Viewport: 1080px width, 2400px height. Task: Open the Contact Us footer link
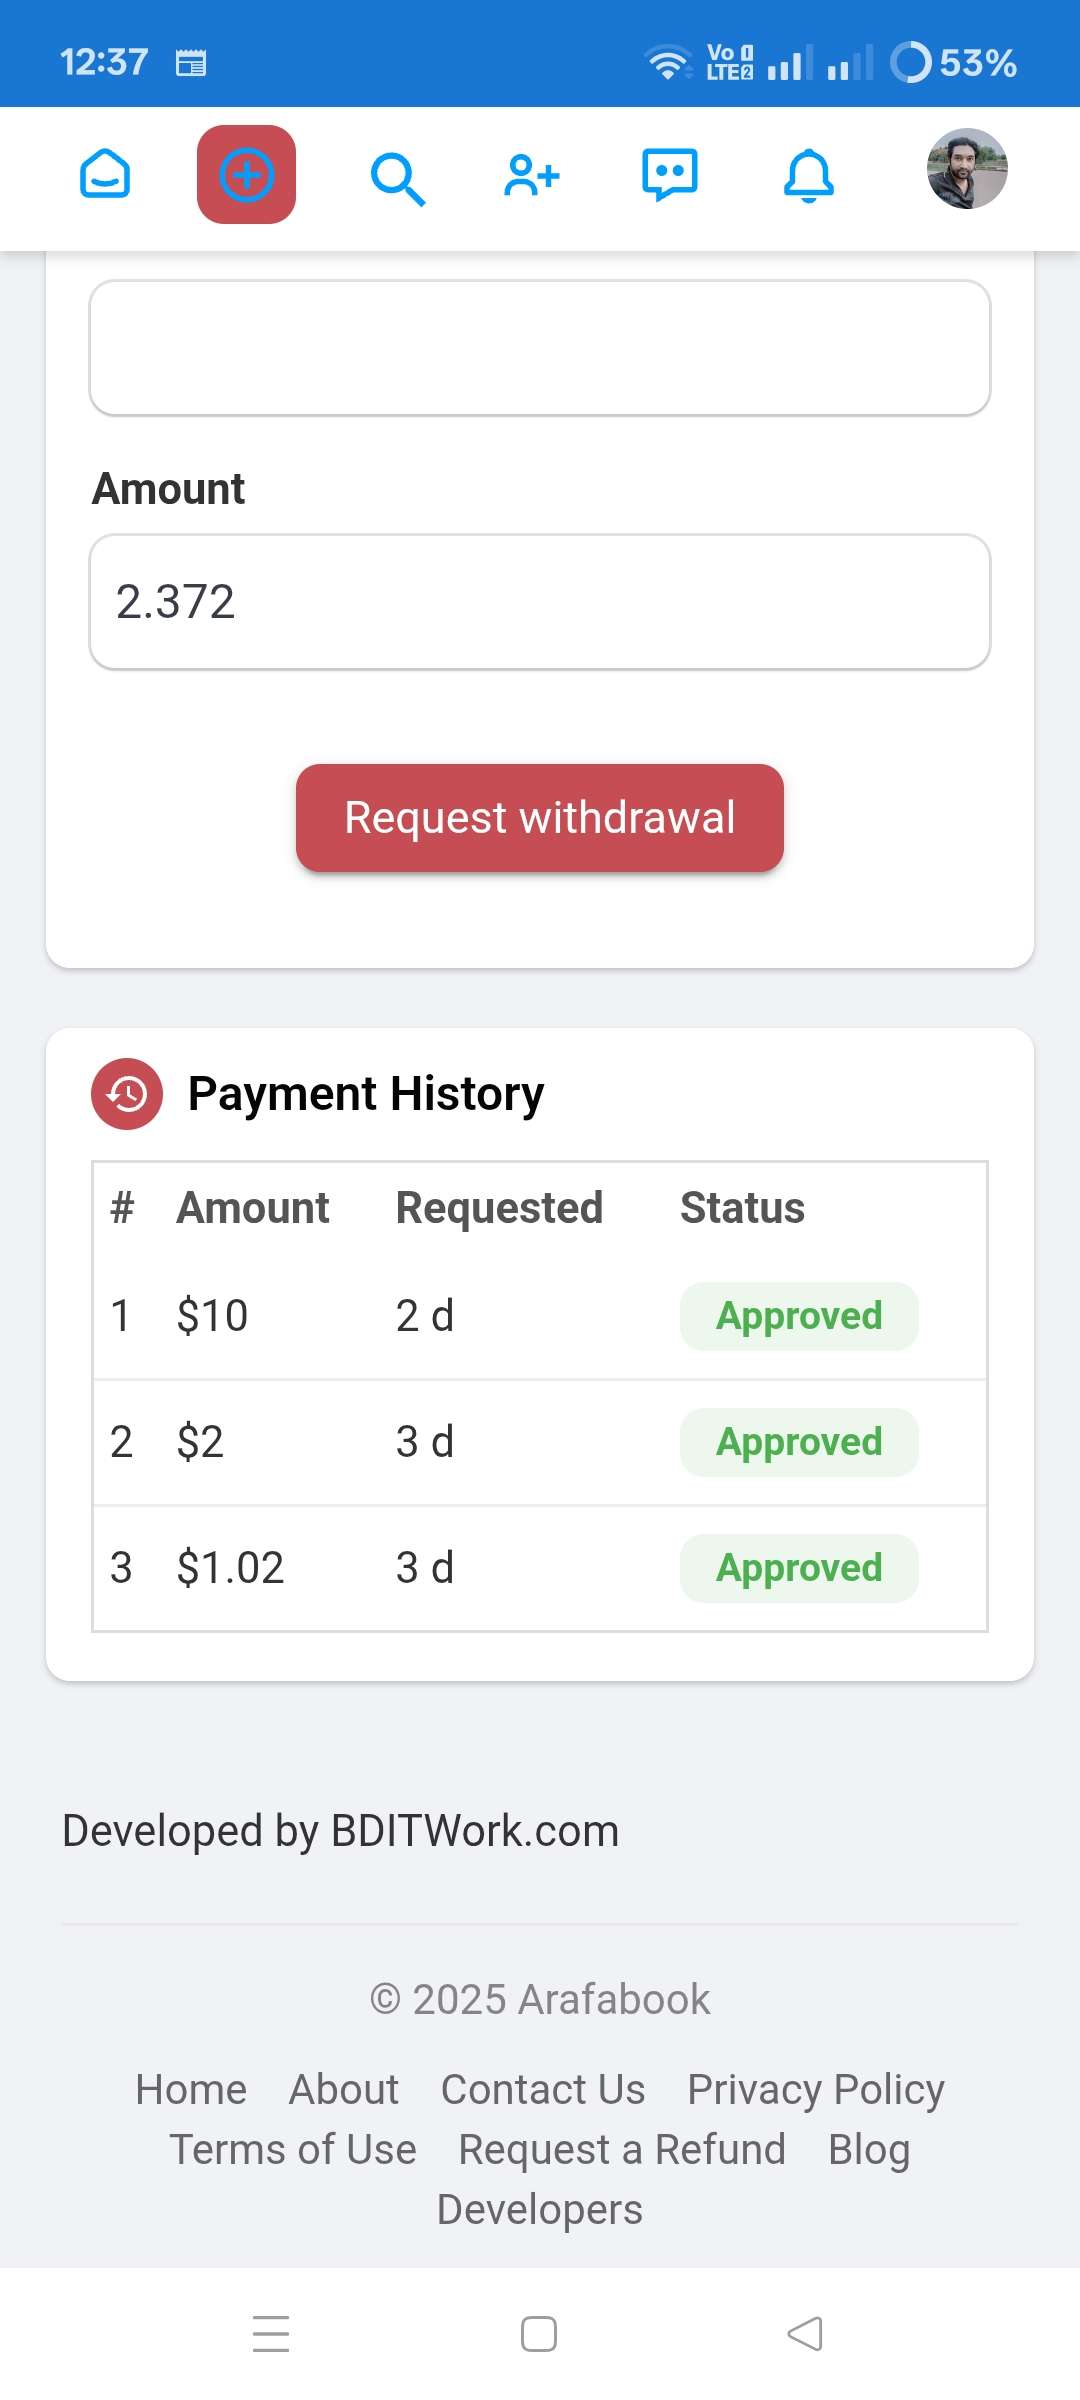tap(543, 2089)
